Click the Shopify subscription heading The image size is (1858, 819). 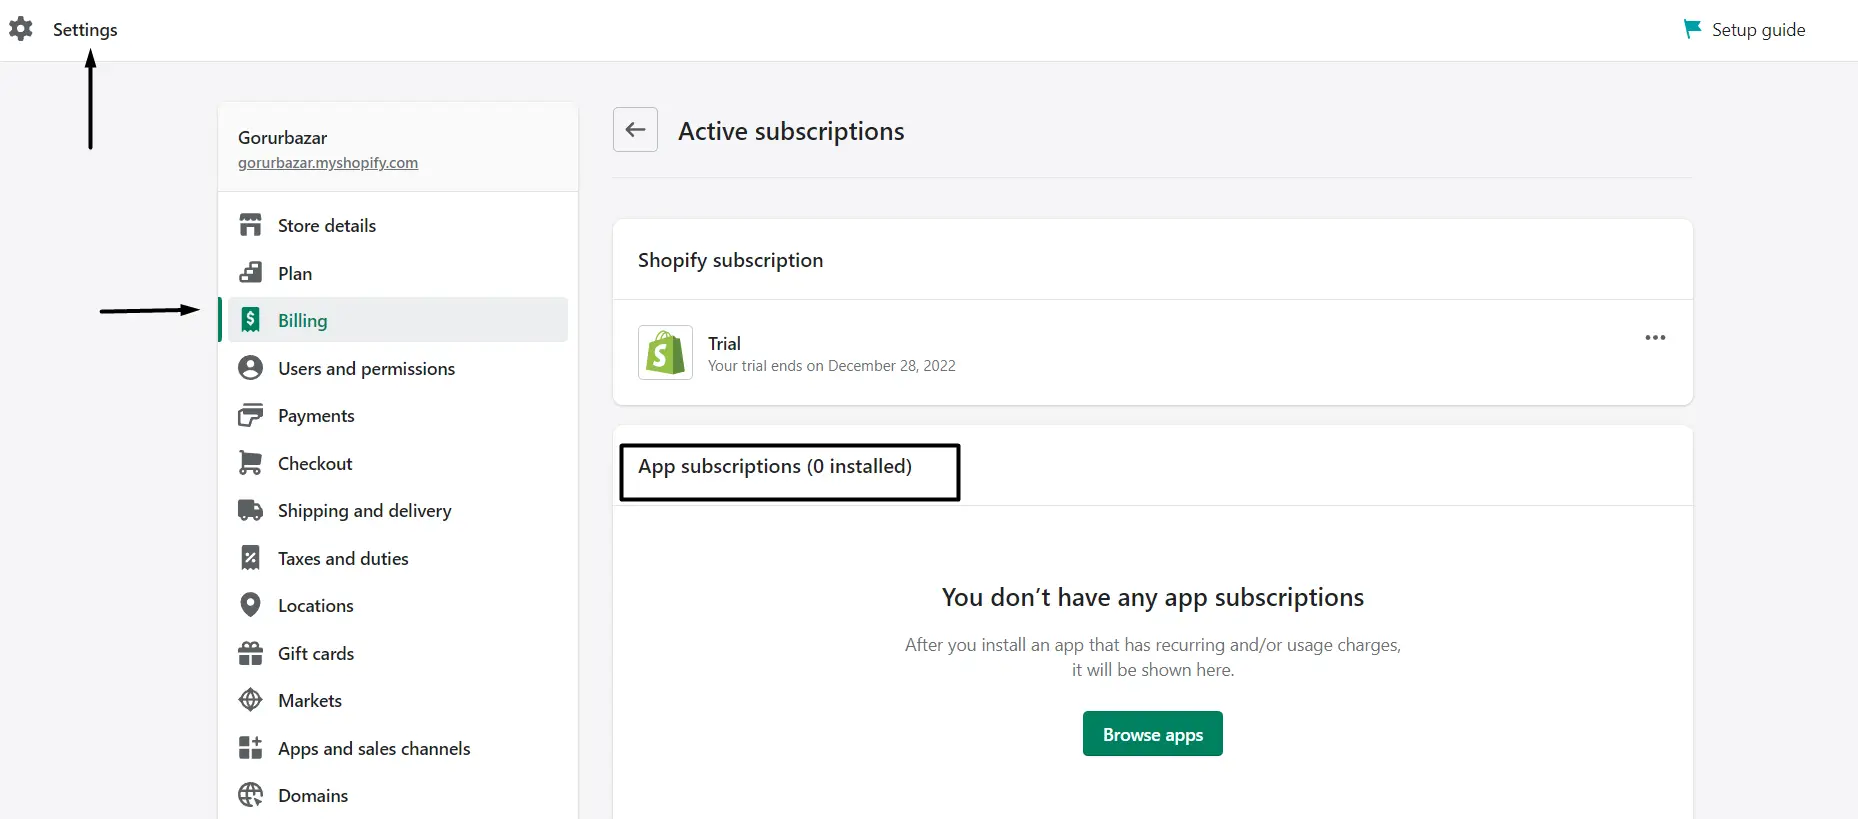point(730,260)
